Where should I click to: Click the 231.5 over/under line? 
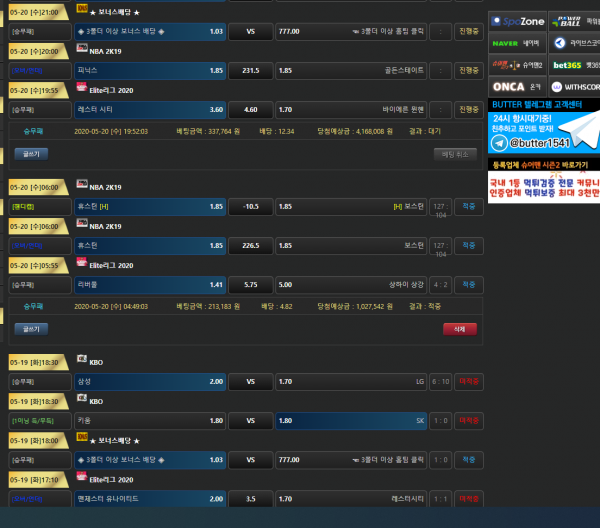pyautogui.click(x=251, y=71)
